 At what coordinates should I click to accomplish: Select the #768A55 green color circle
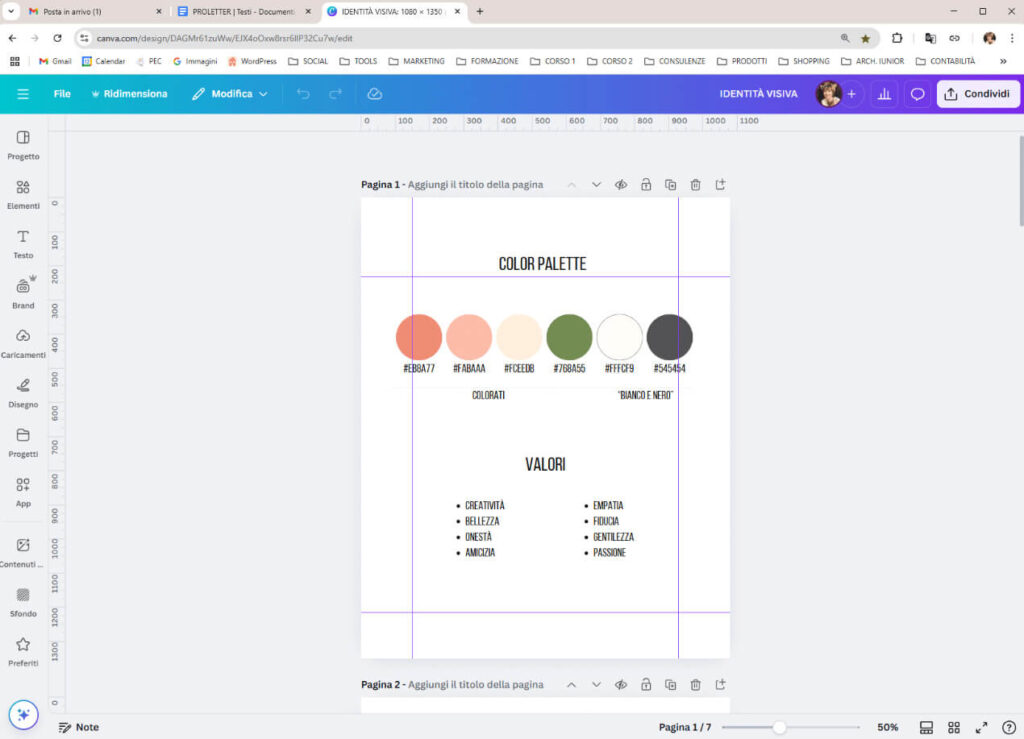click(569, 337)
